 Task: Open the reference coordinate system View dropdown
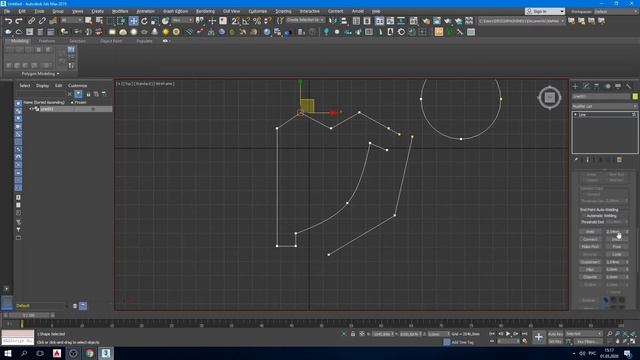tap(182, 20)
